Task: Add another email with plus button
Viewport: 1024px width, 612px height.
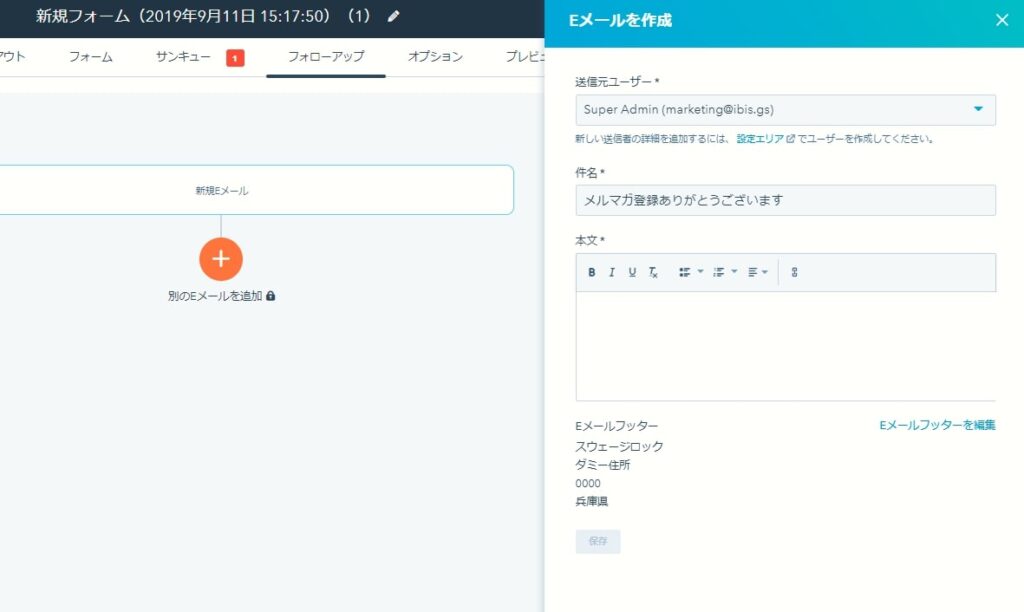Action: pyautogui.click(x=221, y=259)
